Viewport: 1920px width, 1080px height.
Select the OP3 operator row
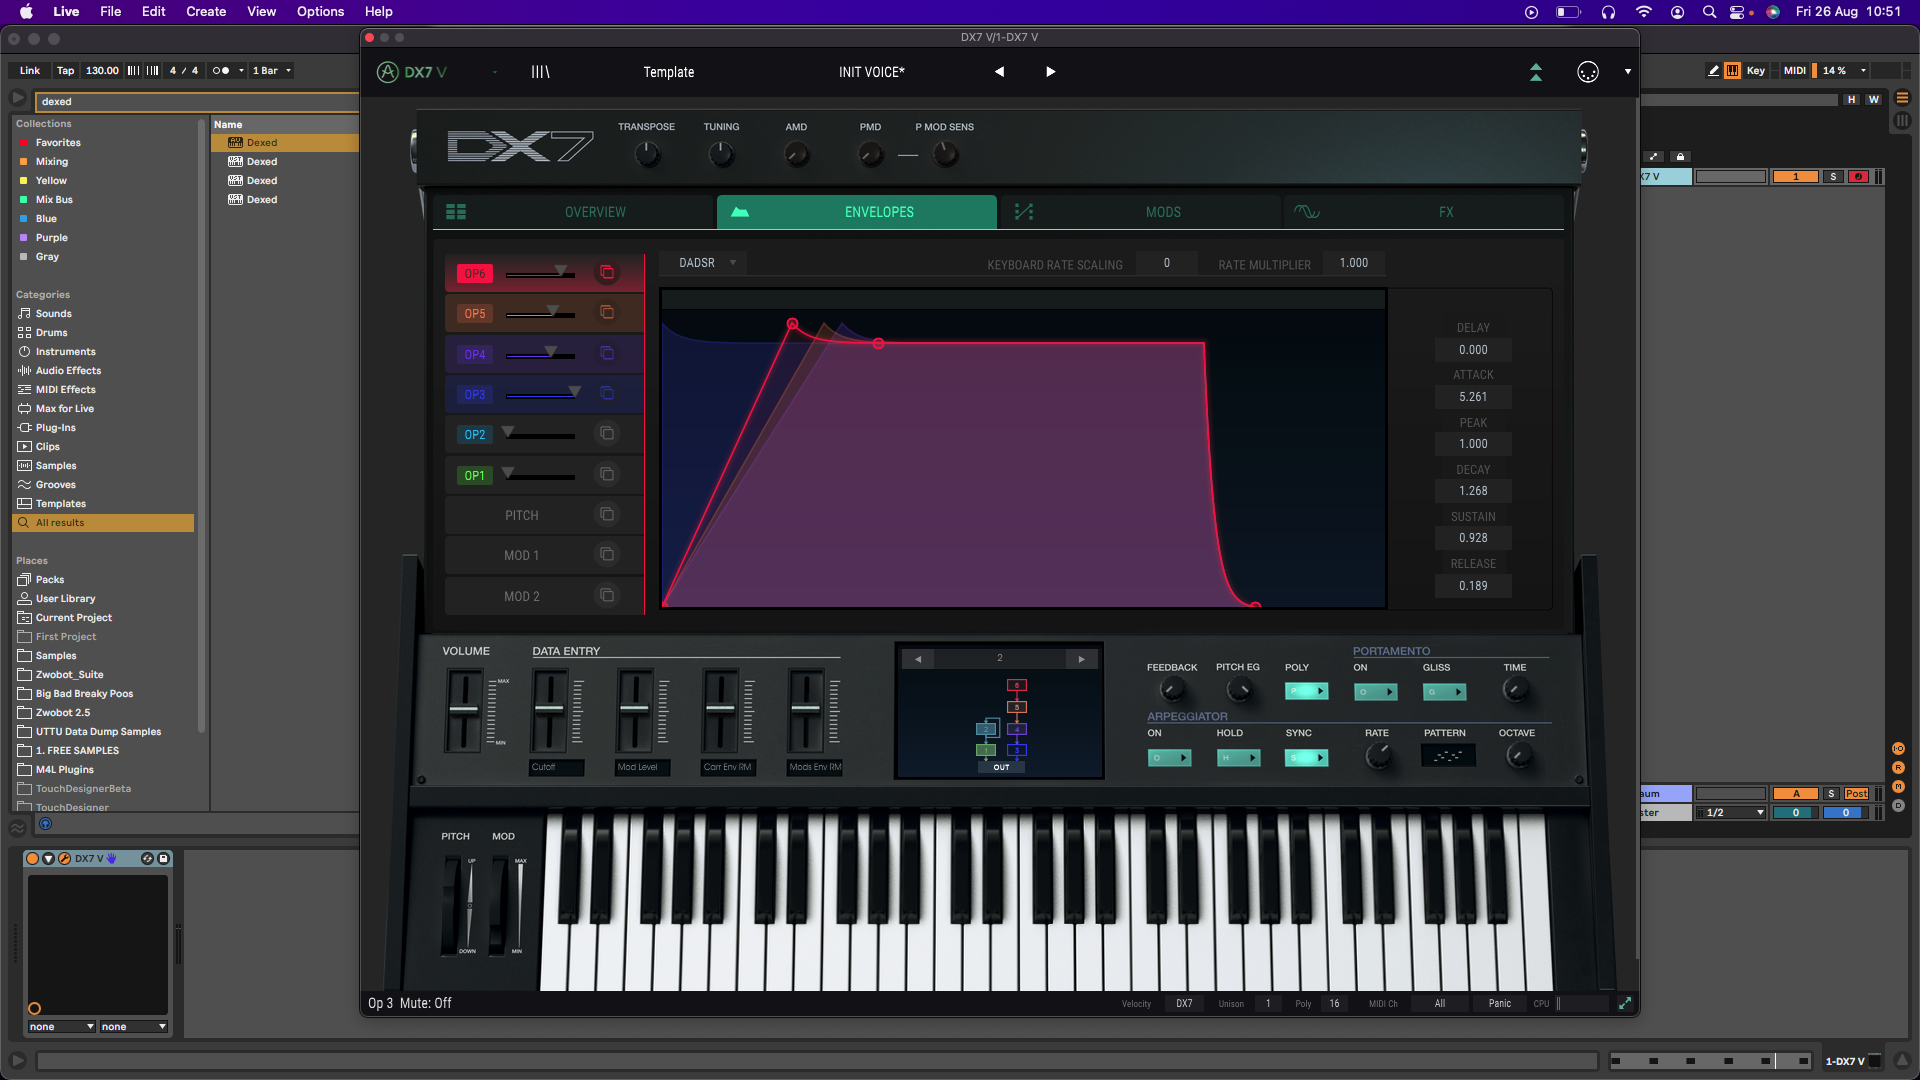click(474, 395)
